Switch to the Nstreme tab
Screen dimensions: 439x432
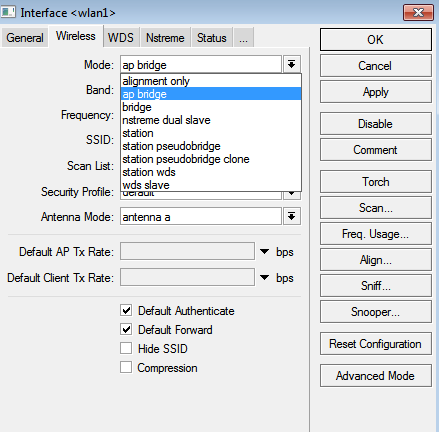click(165, 38)
